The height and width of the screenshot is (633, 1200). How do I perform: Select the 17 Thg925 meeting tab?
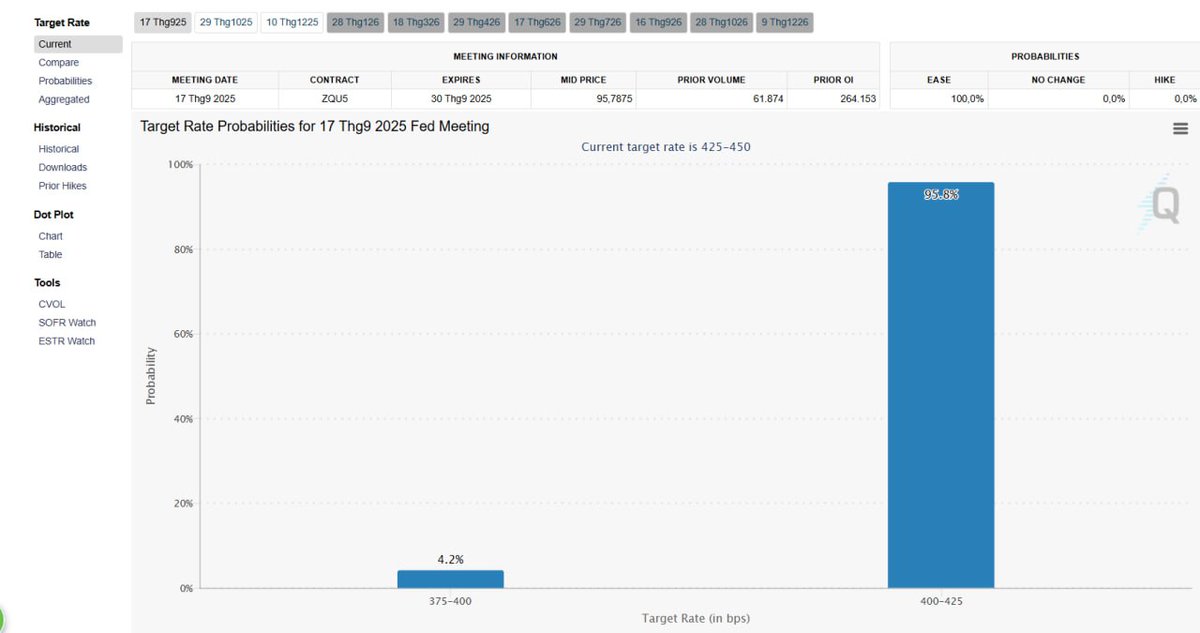tap(163, 22)
